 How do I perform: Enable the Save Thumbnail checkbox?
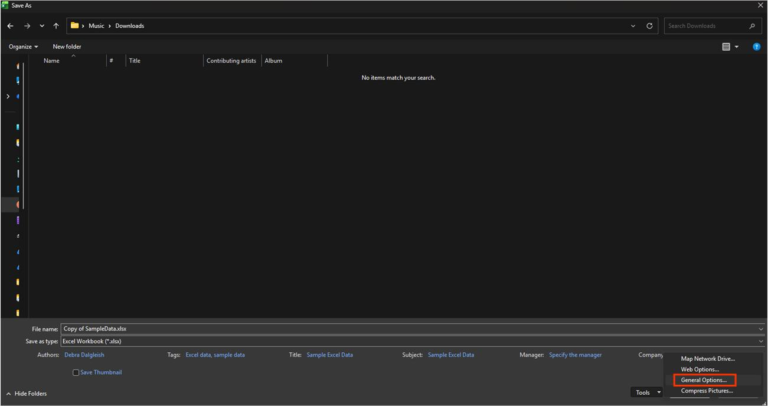(x=76, y=373)
